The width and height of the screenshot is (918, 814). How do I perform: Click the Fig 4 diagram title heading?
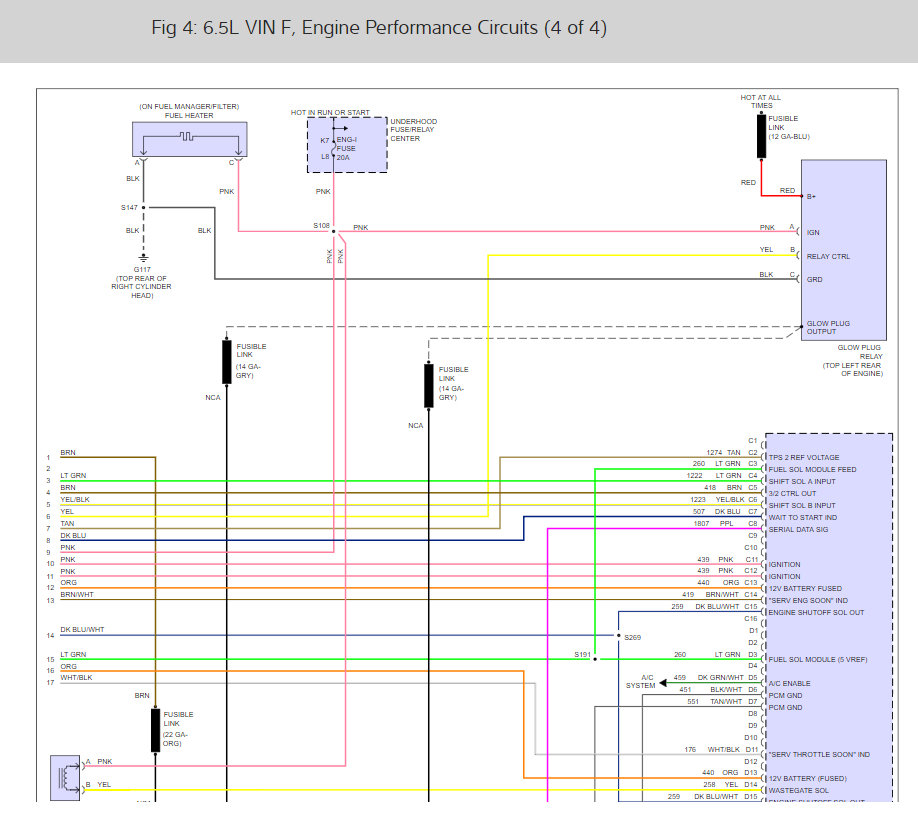pos(379,28)
